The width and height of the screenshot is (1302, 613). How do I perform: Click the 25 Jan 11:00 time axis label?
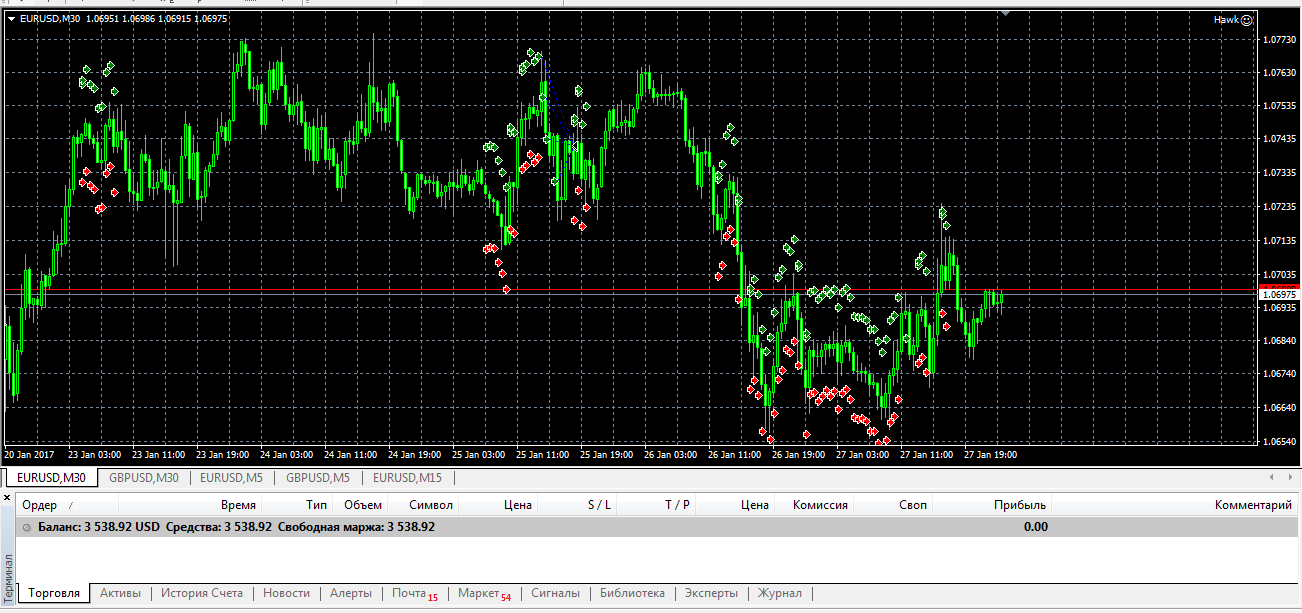pos(542,455)
